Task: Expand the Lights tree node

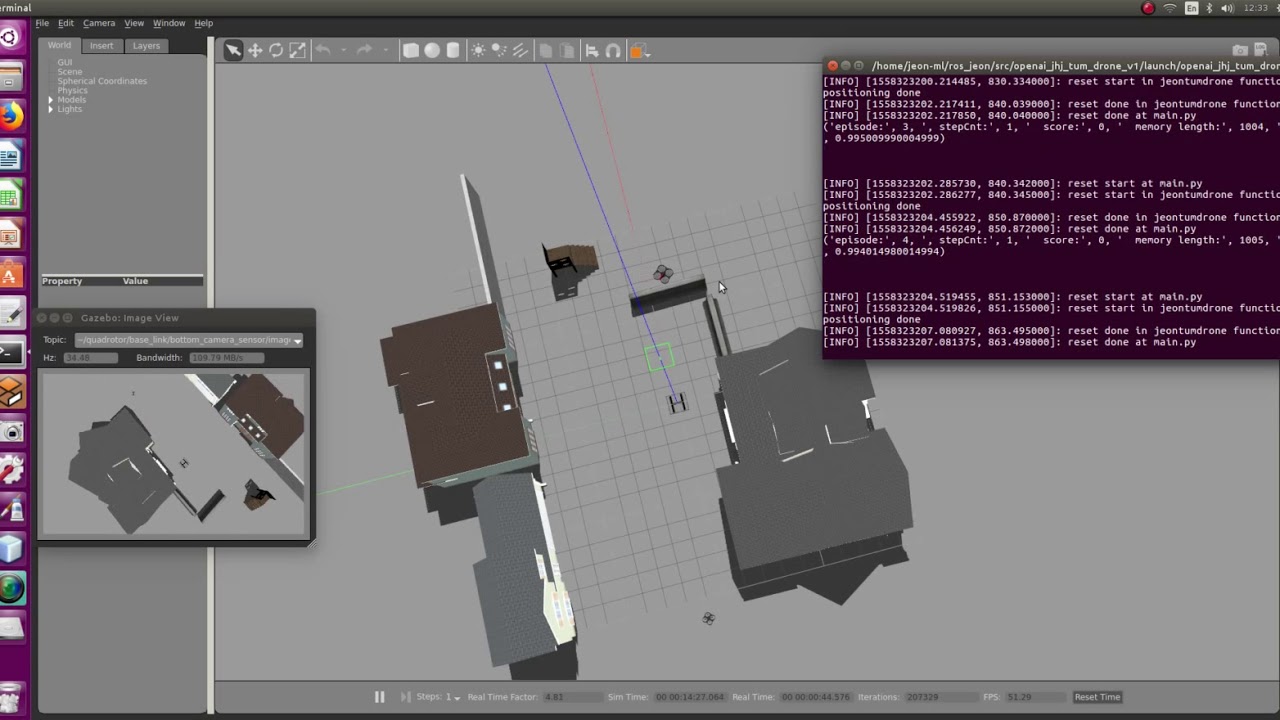Action: click(50, 109)
